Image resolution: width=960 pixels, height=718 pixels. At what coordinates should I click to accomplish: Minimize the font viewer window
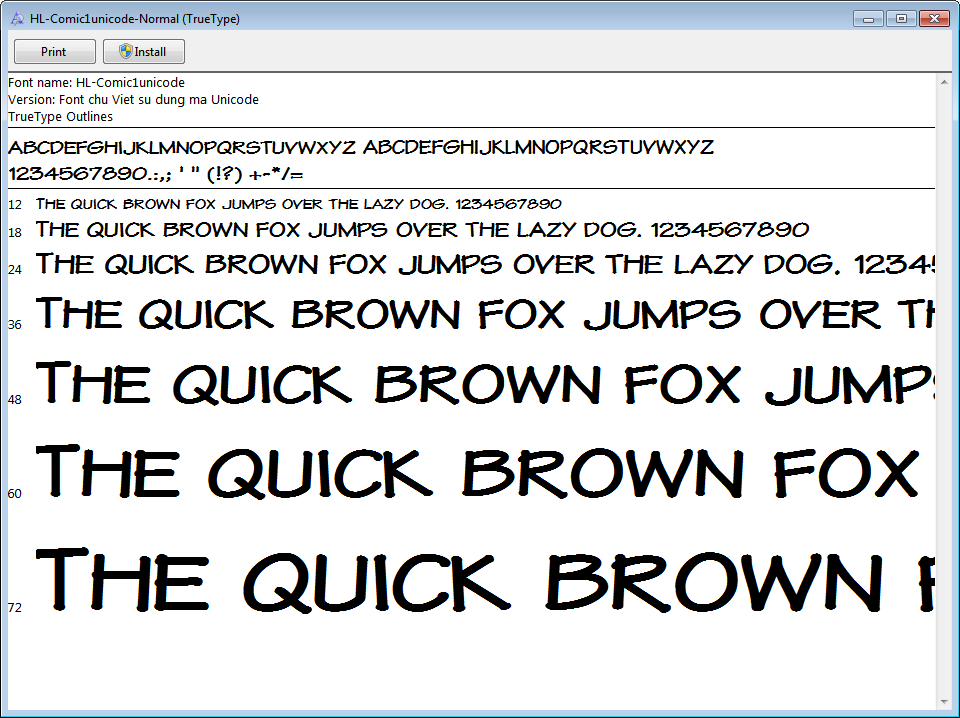868,19
